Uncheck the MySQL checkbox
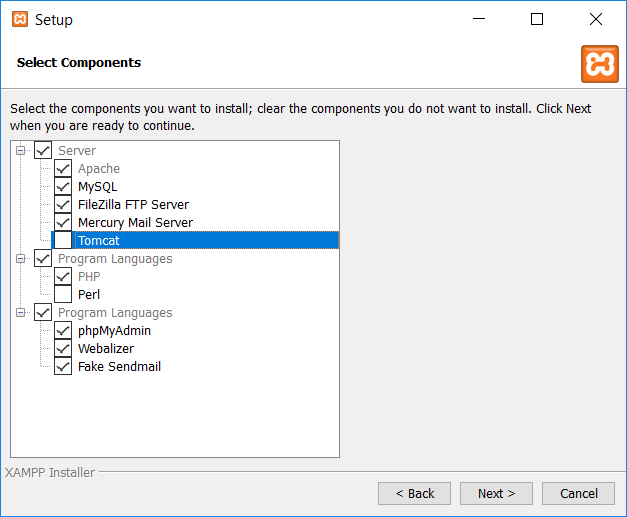 tap(63, 186)
